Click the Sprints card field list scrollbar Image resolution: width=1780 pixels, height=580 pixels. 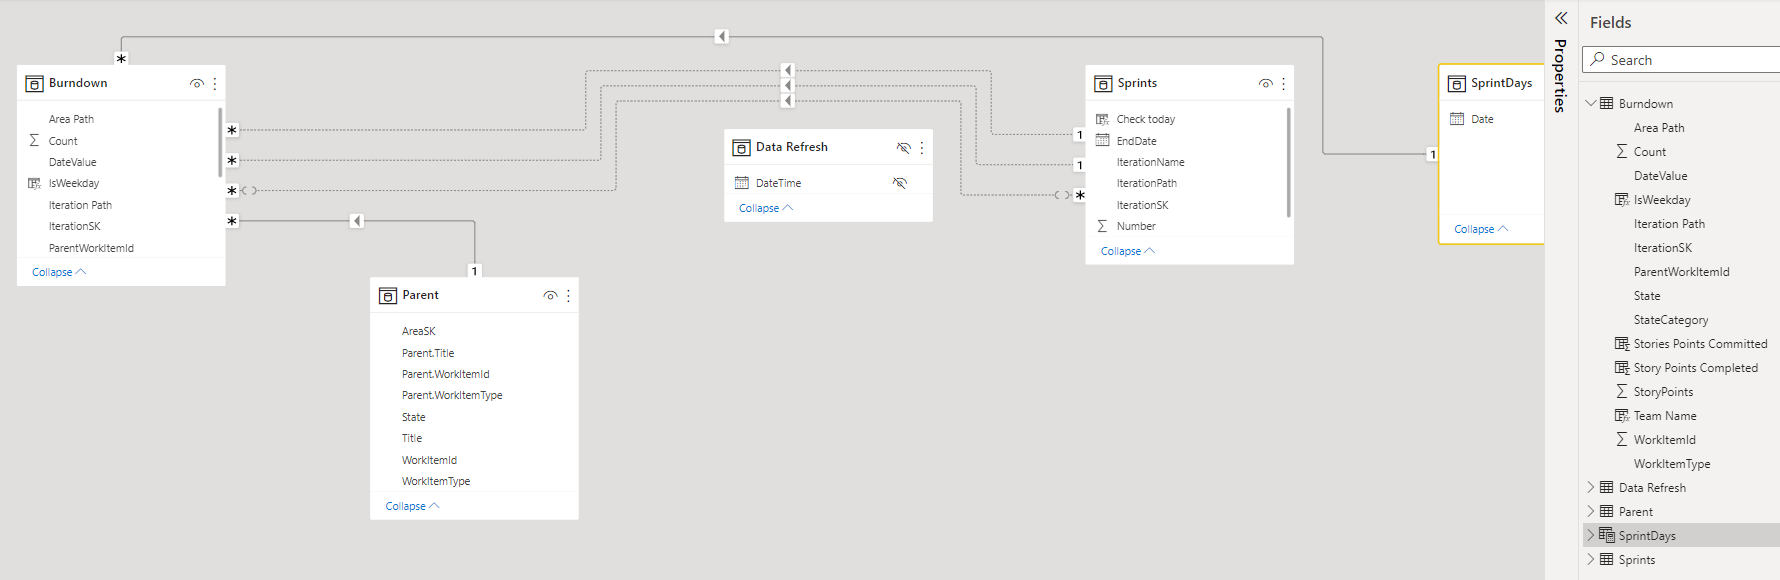tap(1288, 162)
